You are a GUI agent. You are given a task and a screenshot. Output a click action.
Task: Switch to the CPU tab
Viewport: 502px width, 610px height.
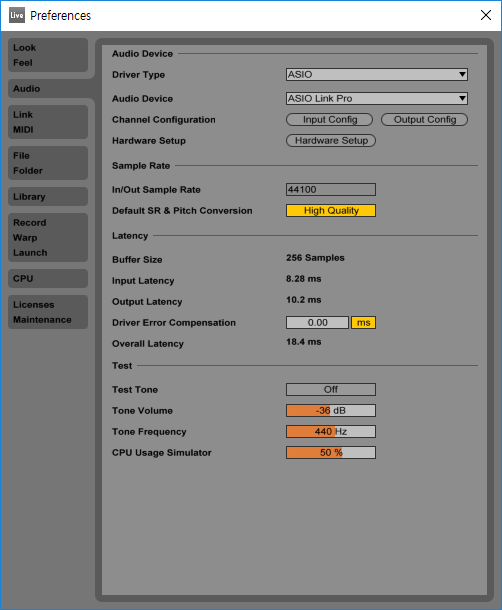[48, 279]
